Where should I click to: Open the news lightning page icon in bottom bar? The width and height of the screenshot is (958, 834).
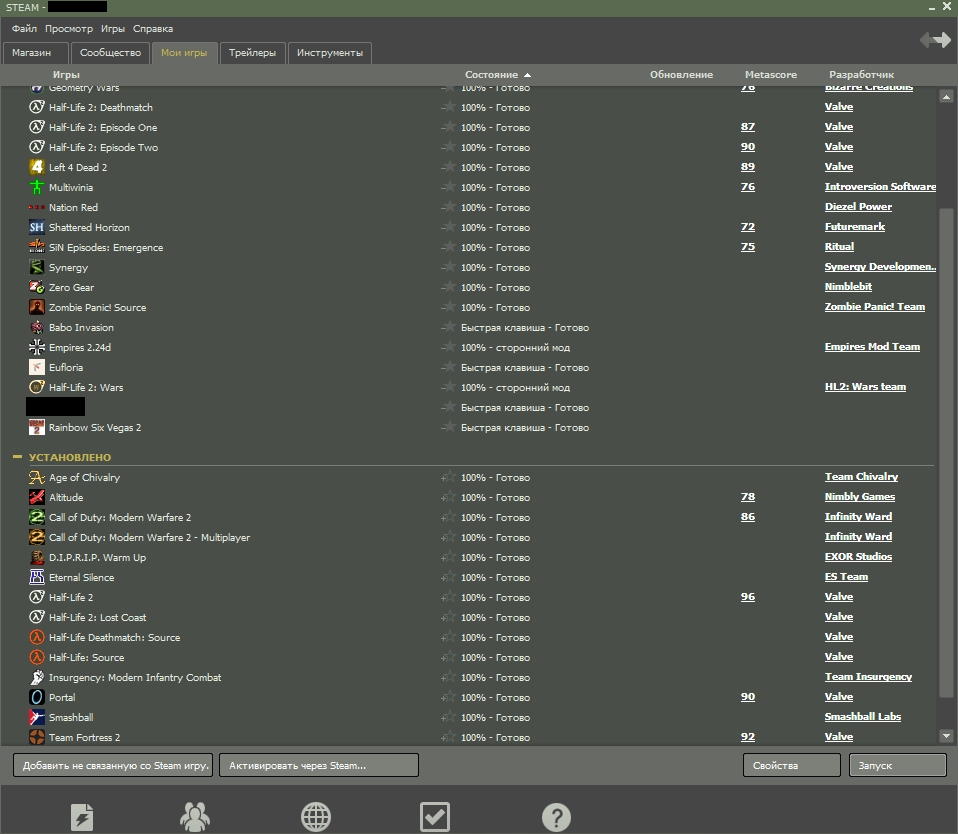tap(82, 817)
